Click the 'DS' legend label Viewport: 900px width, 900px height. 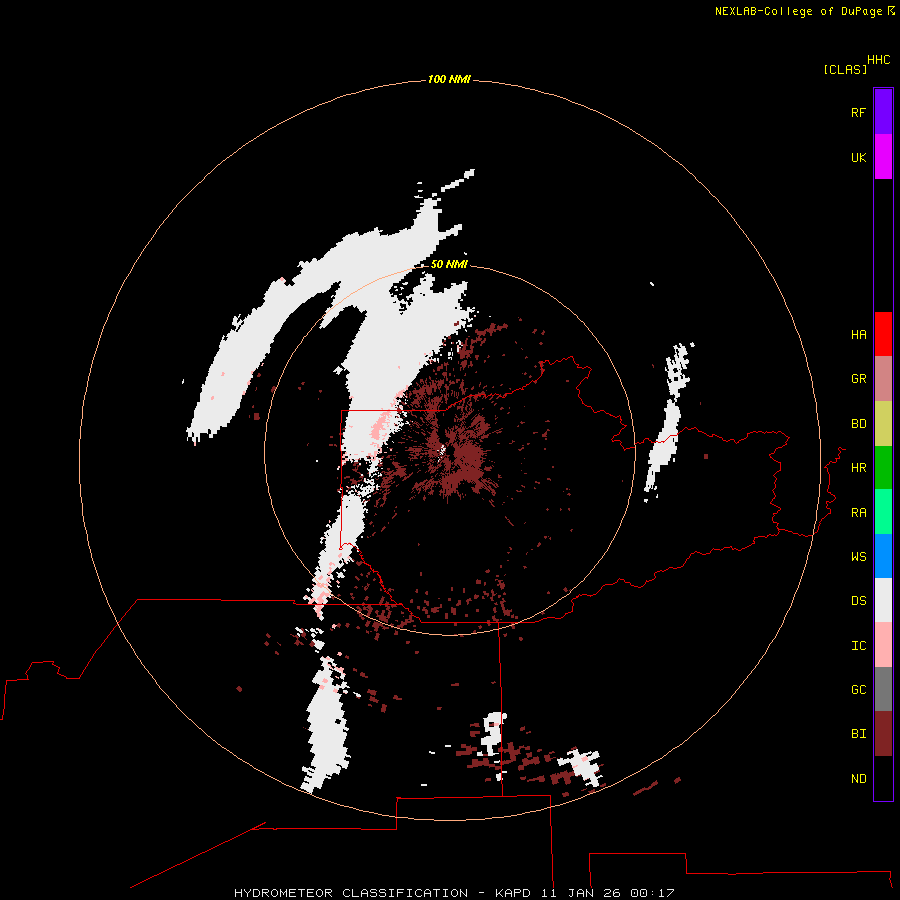pos(858,601)
